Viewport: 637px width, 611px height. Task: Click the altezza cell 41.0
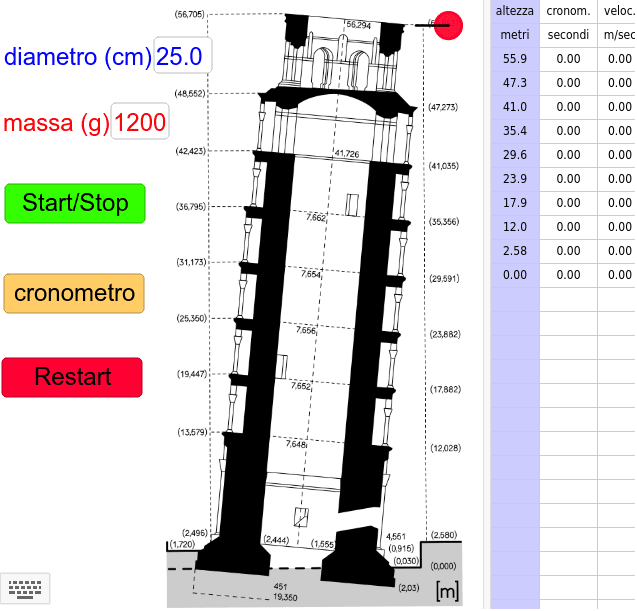(515, 107)
